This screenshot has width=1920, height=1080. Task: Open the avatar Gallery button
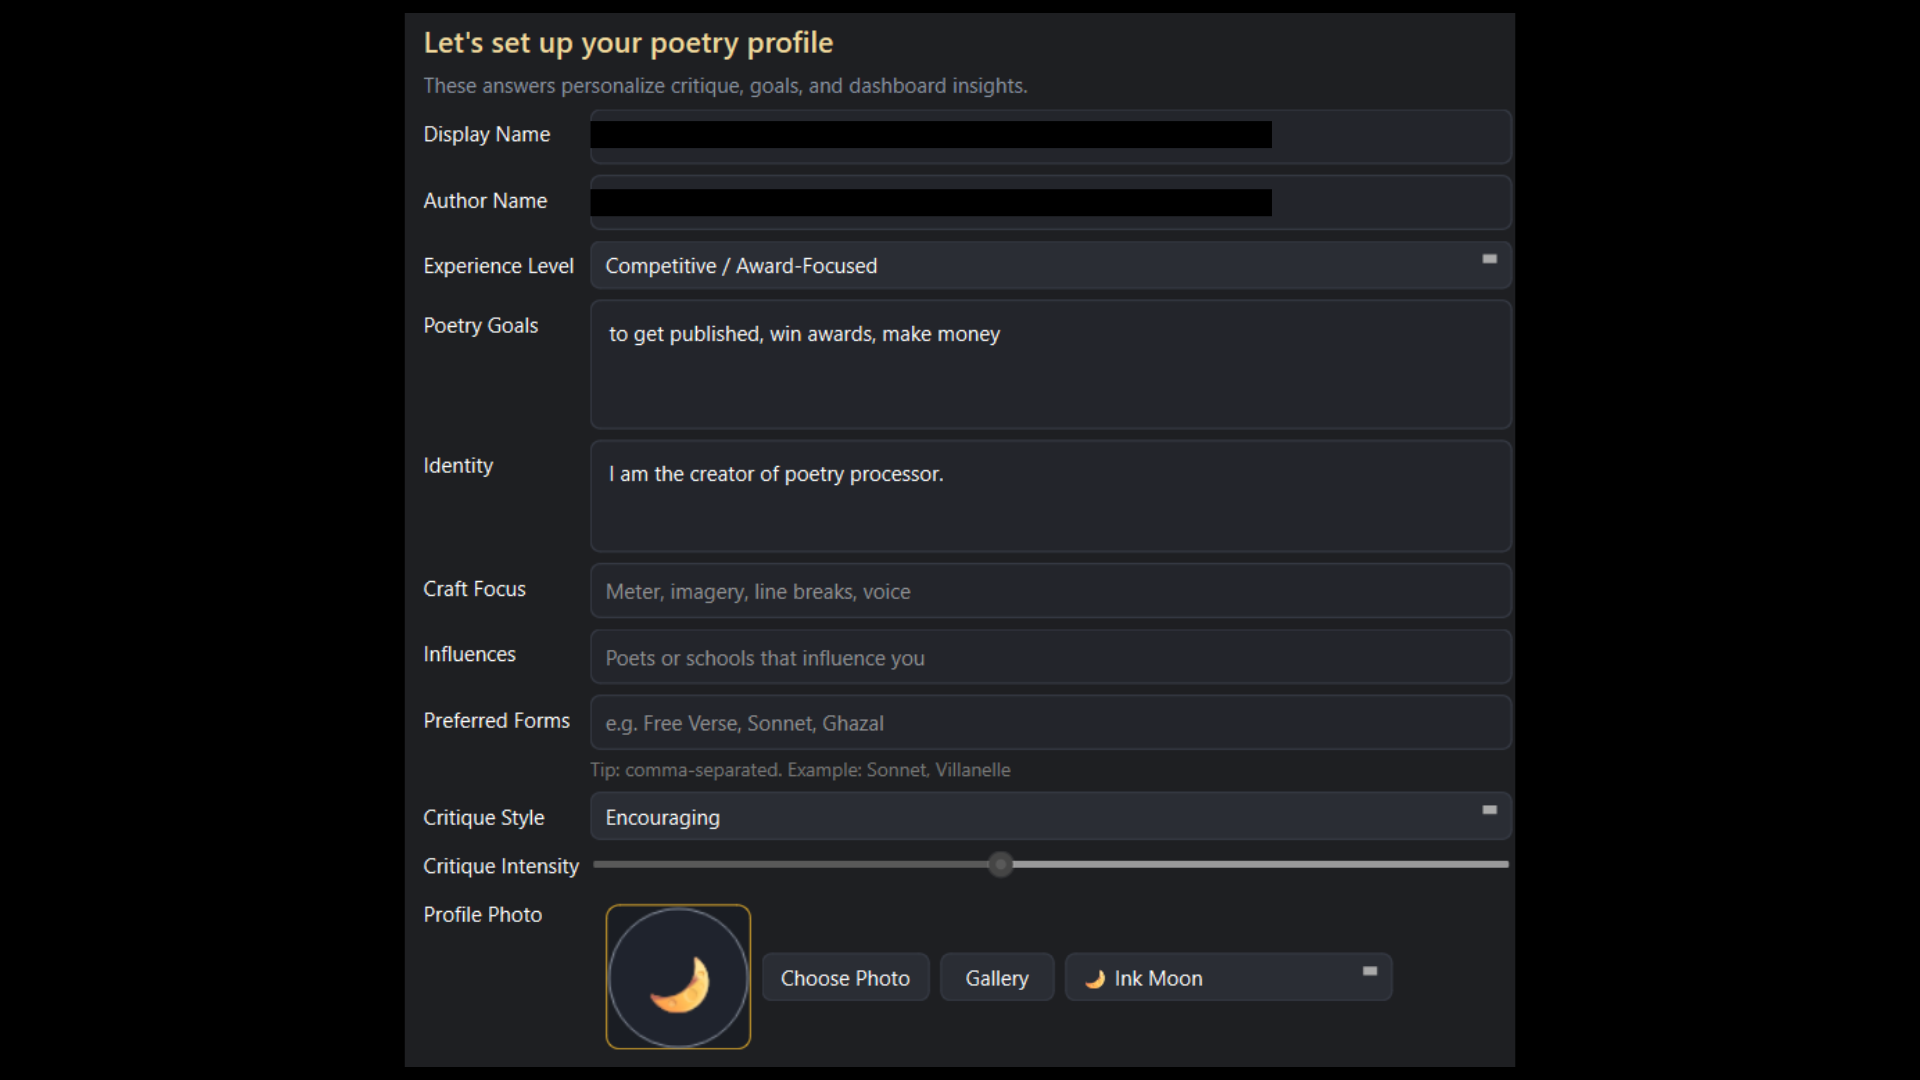point(996,978)
